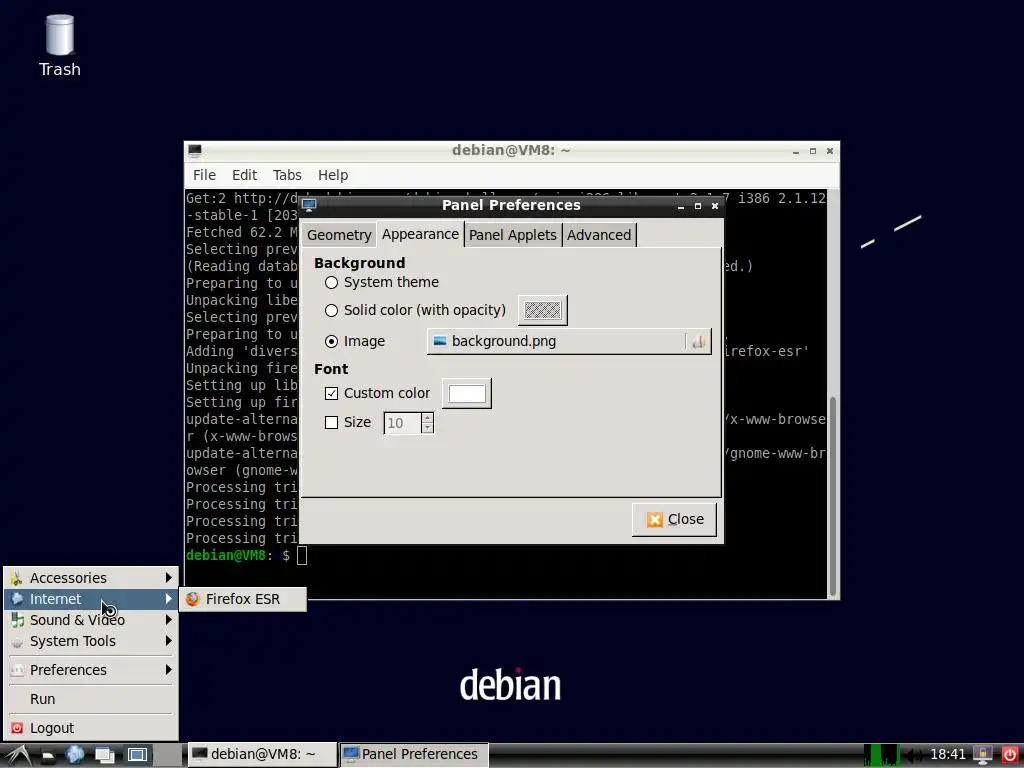
Task: Open the terminal File menu
Action: 204,175
